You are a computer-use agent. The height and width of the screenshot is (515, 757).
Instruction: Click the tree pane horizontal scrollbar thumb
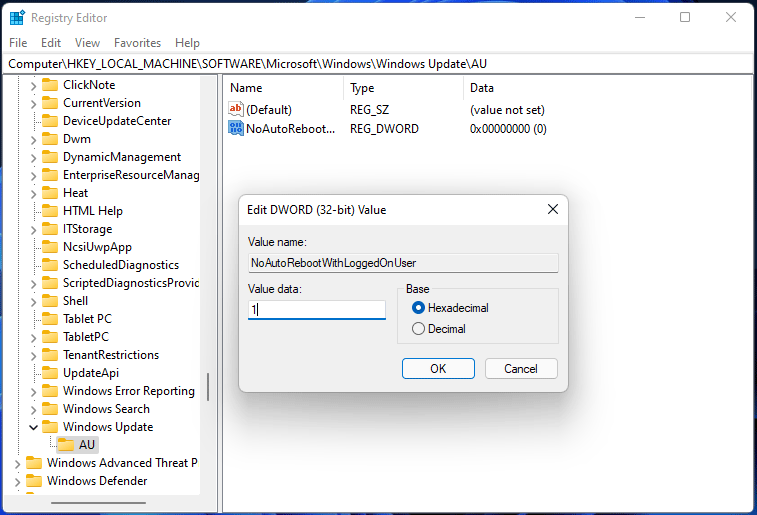(98, 502)
